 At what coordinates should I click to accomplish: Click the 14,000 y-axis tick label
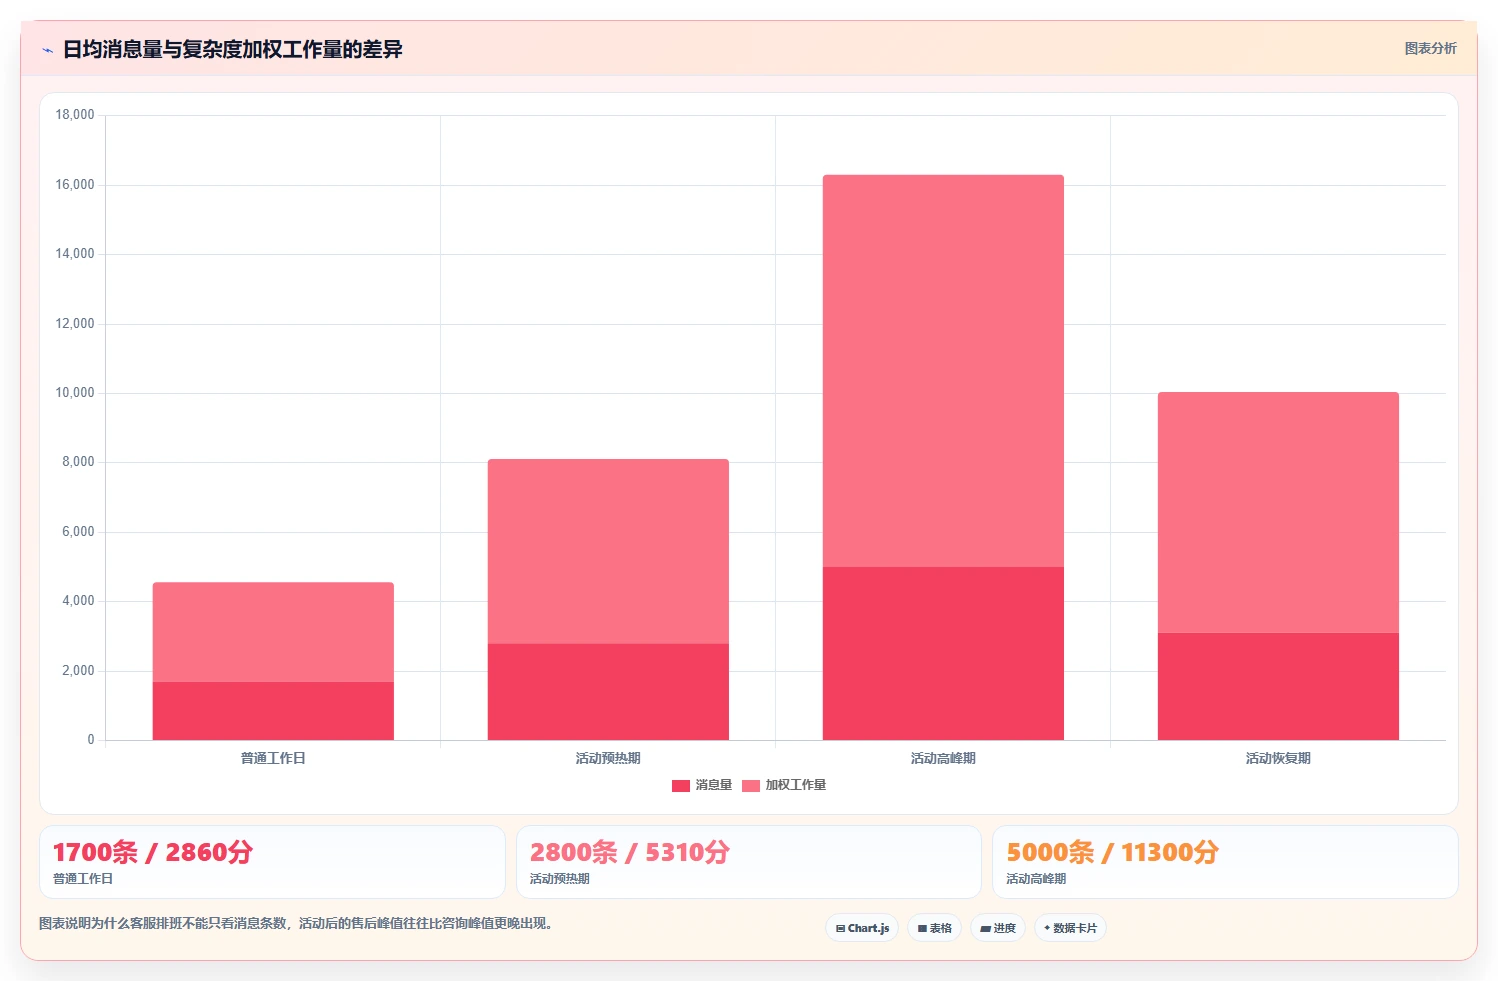[75, 254]
